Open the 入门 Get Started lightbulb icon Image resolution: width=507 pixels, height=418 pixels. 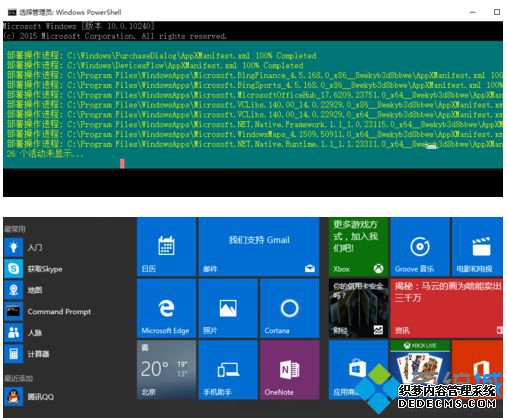click(x=13, y=247)
